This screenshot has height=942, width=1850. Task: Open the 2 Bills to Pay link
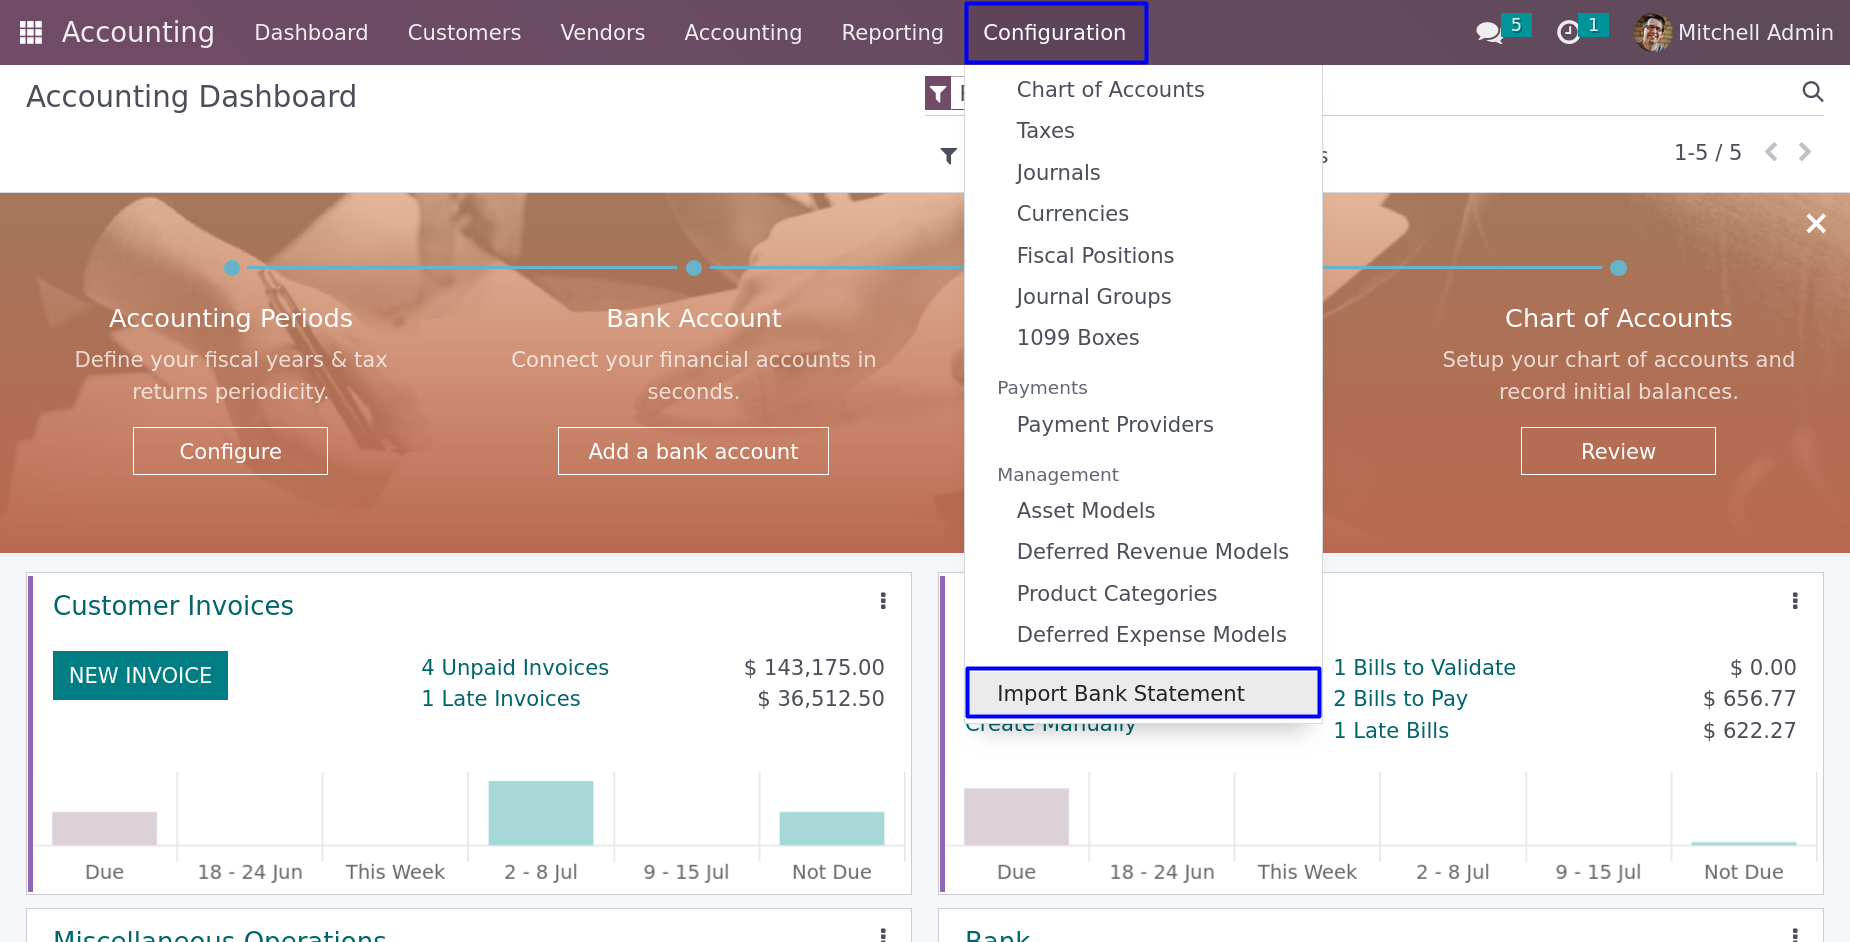[1400, 699]
